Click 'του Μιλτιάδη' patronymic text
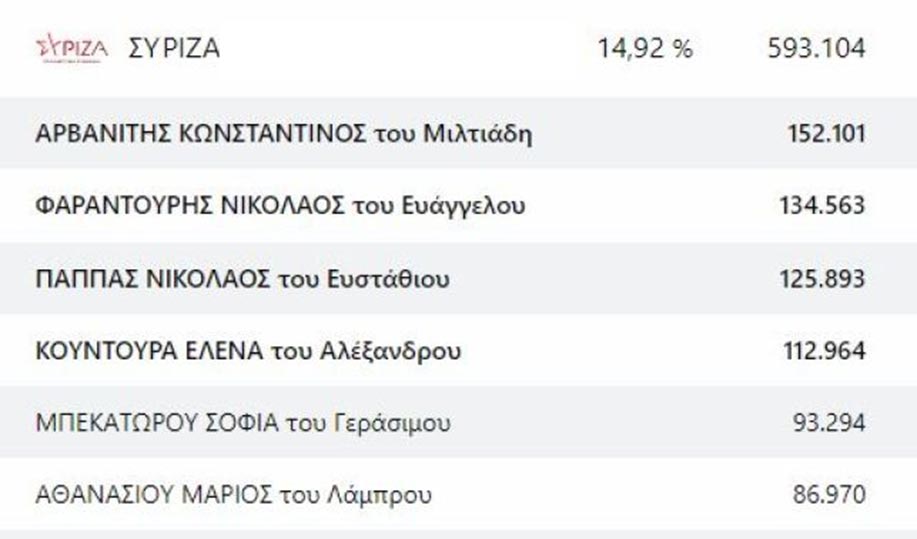Image resolution: width=917 pixels, height=539 pixels. [x=453, y=134]
